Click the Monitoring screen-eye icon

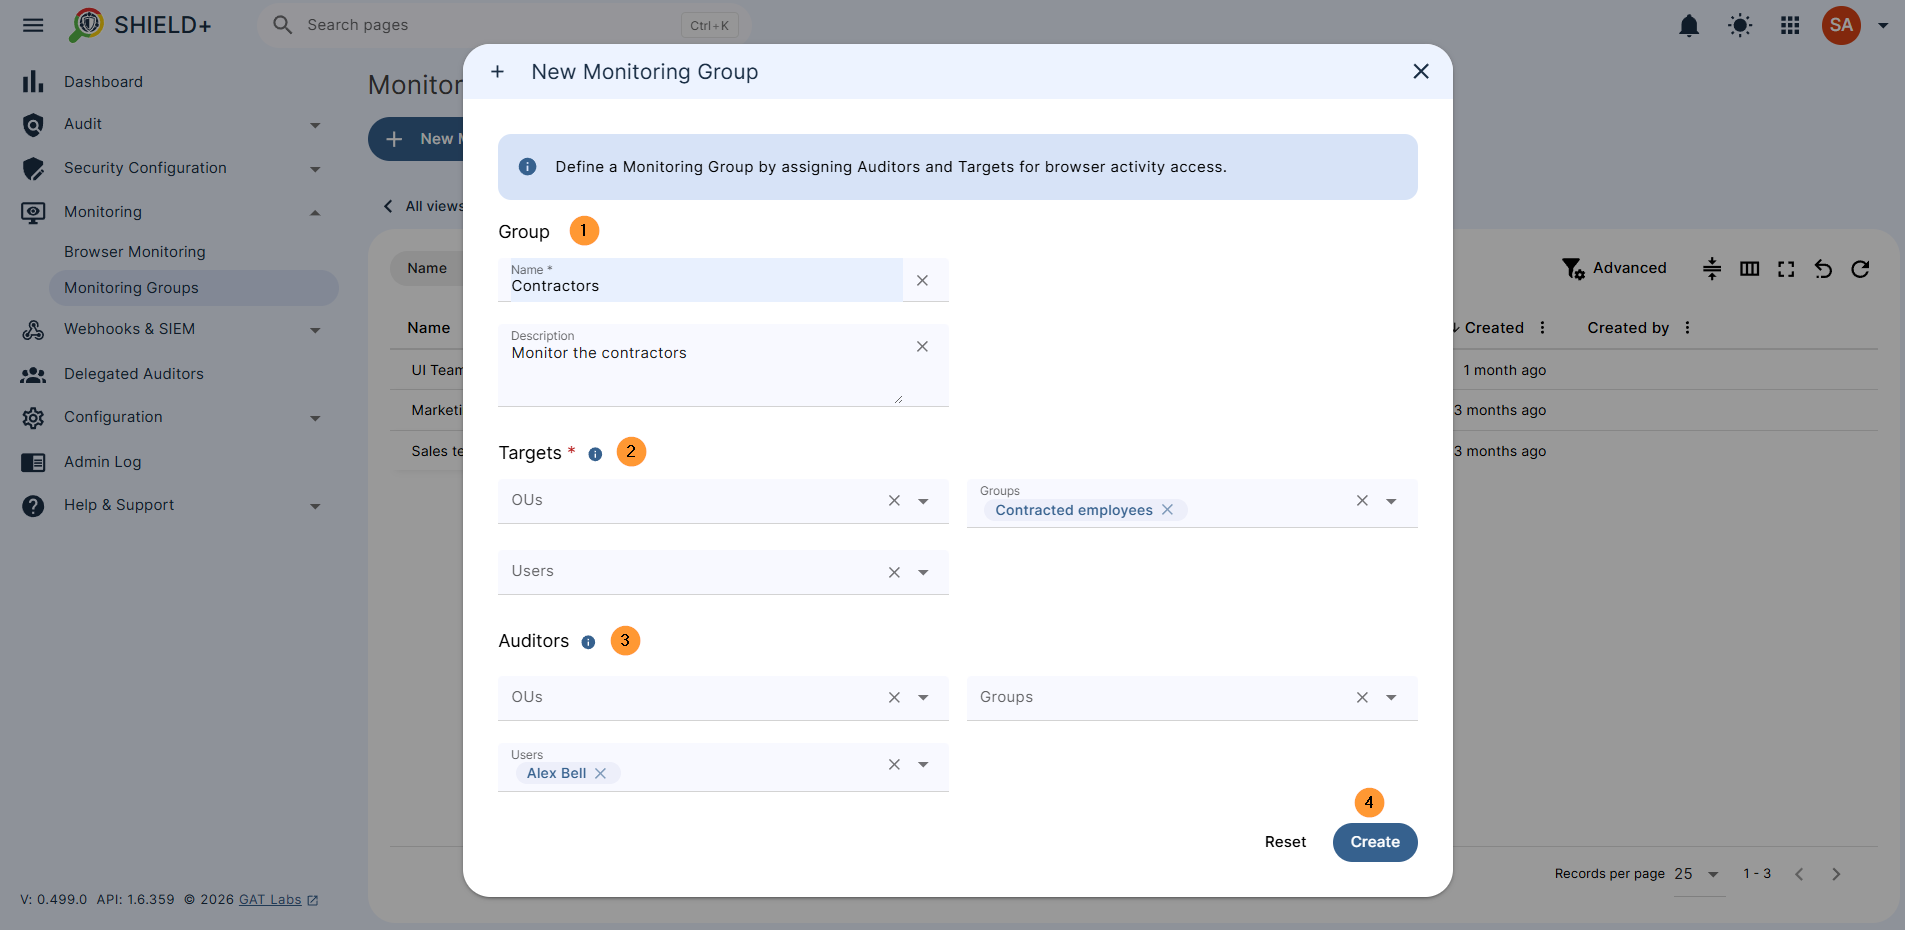[x=33, y=212]
